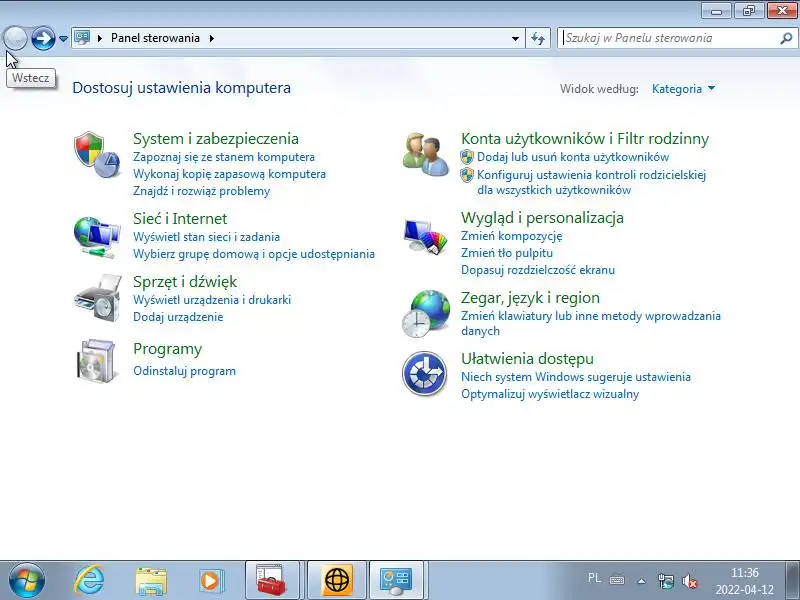Click the network status tray icon
This screenshot has height=600, width=800.
click(666, 581)
